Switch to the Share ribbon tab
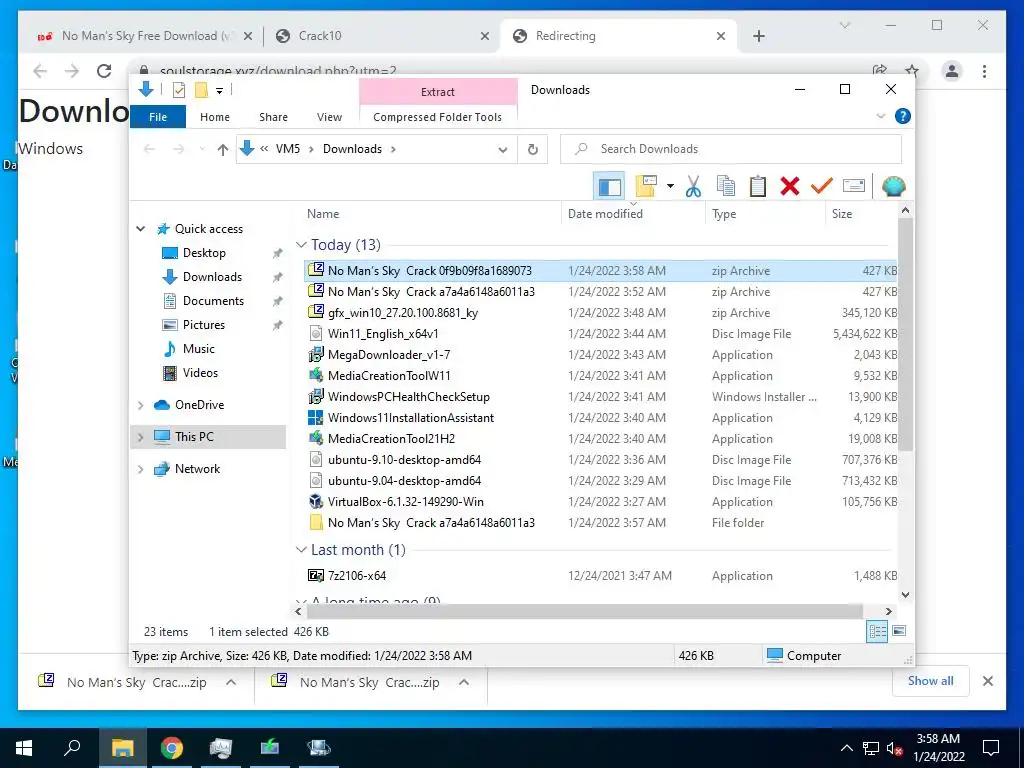The width and height of the screenshot is (1024, 768). tap(273, 117)
